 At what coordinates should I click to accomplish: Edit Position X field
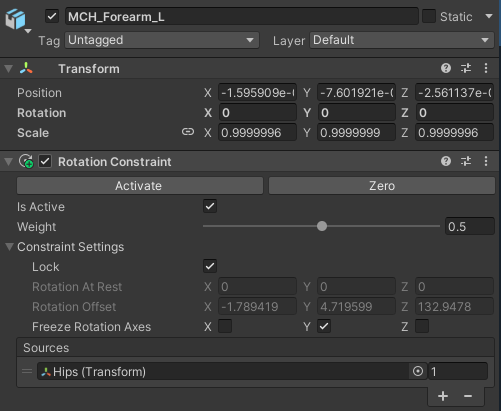point(257,93)
